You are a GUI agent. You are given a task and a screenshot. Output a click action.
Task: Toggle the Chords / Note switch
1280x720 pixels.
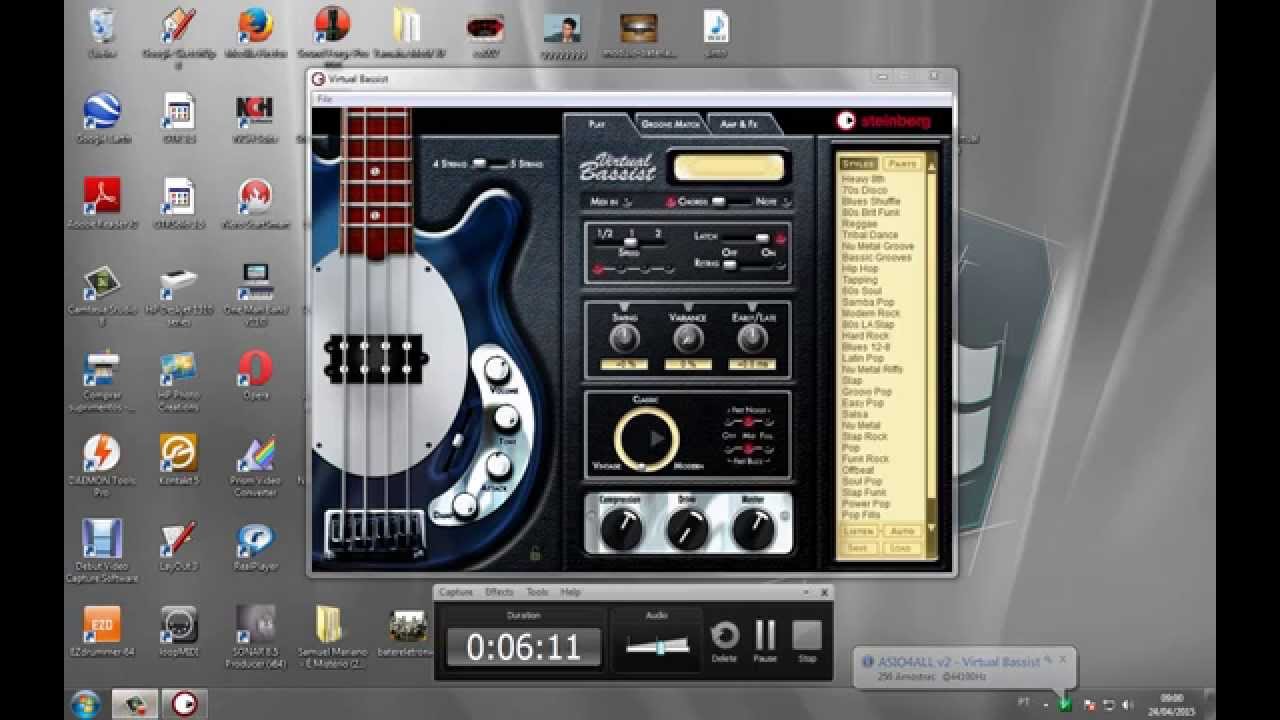click(x=733, y=202)
